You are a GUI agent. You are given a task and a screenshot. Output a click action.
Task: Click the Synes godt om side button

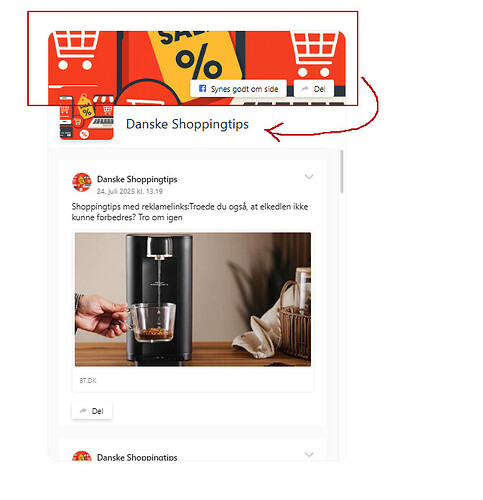(238, 89)
